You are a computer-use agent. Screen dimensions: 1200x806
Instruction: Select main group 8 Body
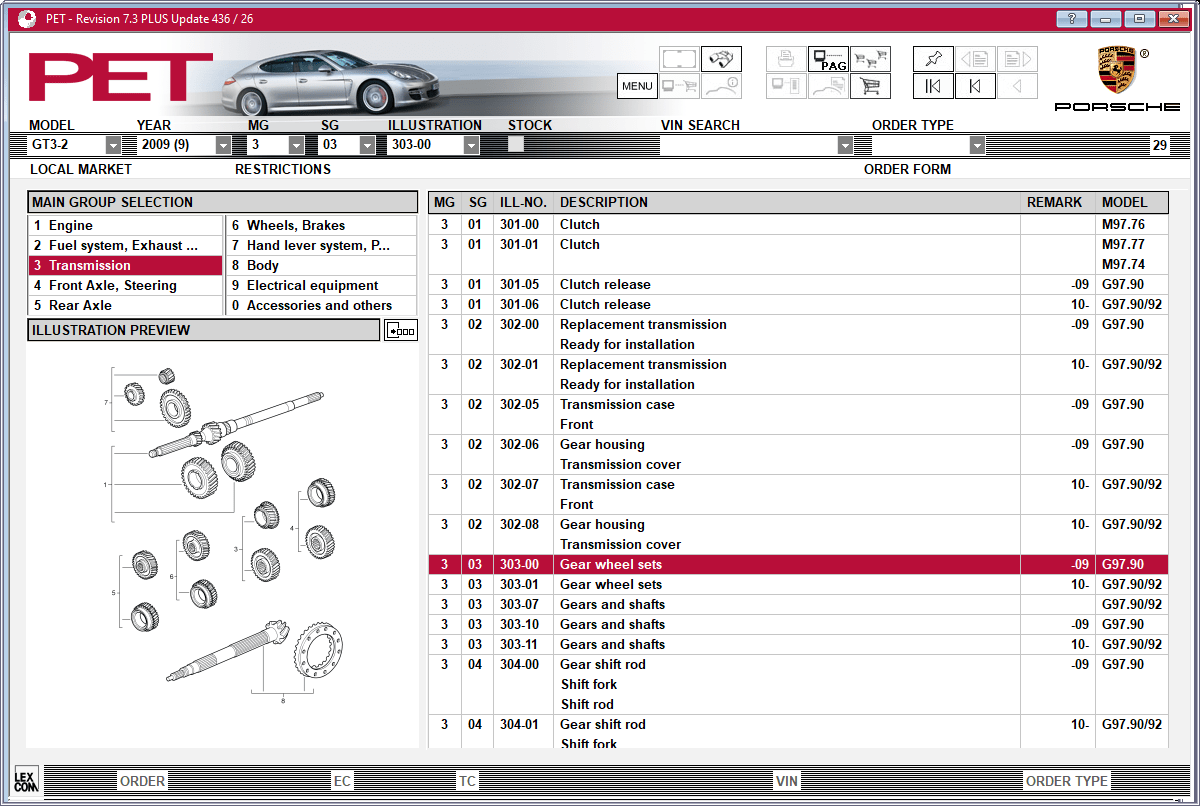pyautogui.click(x=322, y=266)
